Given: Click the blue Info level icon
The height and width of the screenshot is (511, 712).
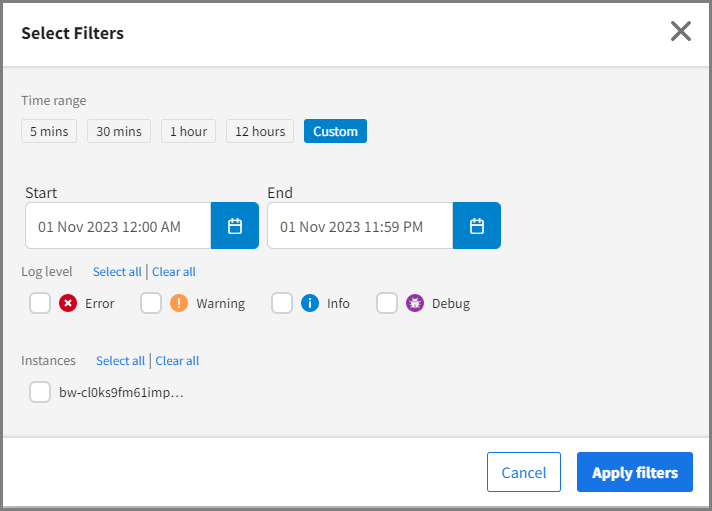Looking at the screenshot, I should (310, 303).
